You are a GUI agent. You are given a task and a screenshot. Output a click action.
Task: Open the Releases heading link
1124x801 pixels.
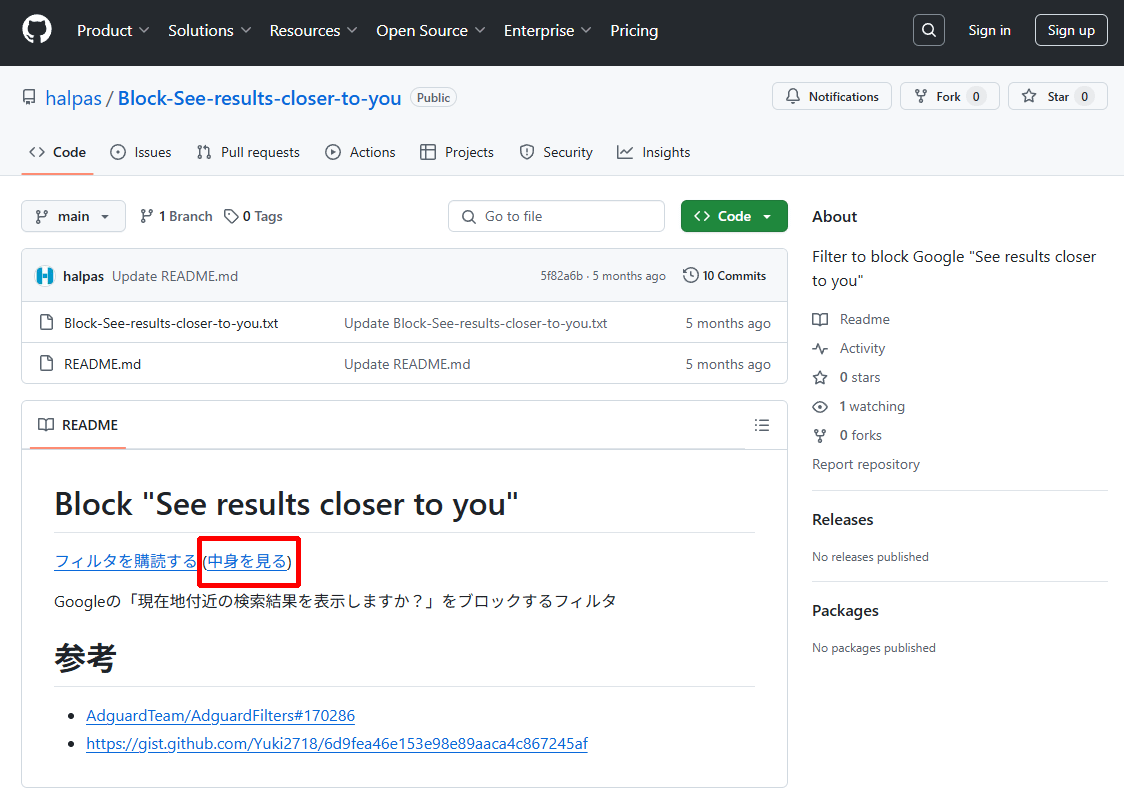tap(843, 520)
